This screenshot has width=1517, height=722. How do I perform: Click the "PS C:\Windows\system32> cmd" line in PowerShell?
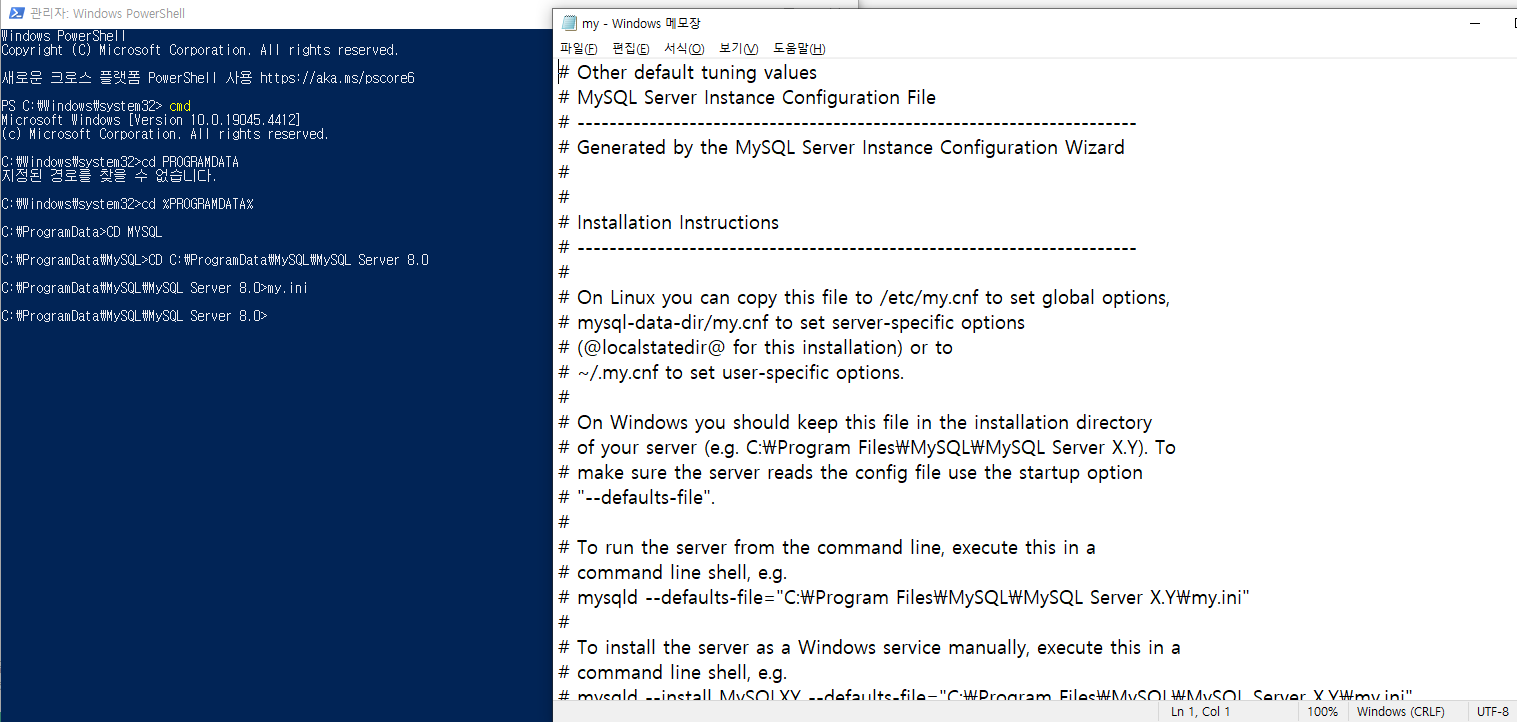[96, 105]
